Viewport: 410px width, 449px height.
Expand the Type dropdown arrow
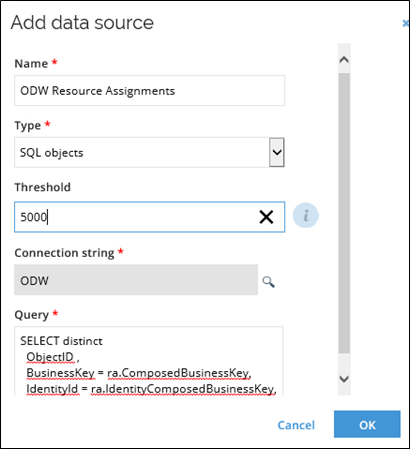(x=277, y=152)
